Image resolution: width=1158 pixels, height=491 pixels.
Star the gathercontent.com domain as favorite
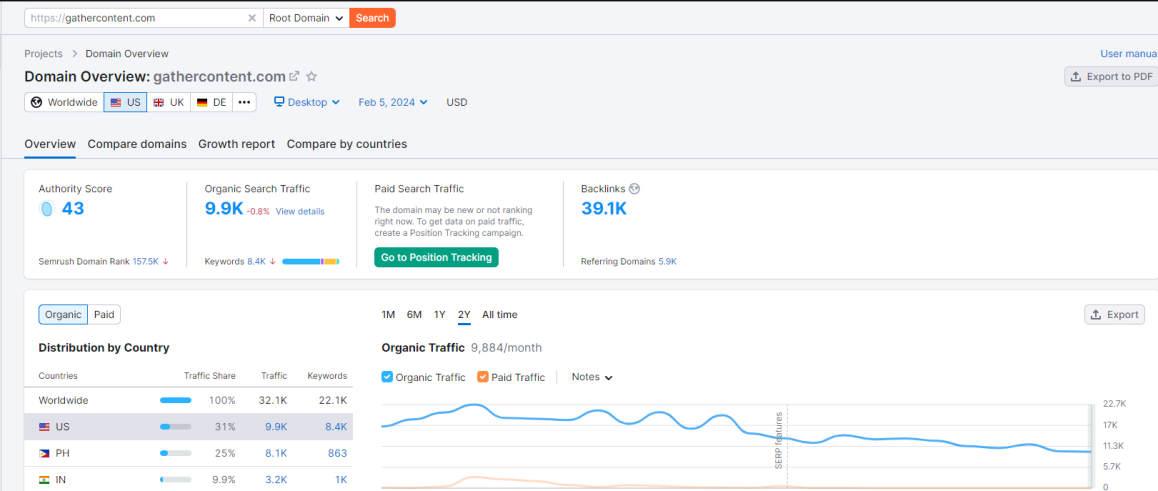pos(312,76)
